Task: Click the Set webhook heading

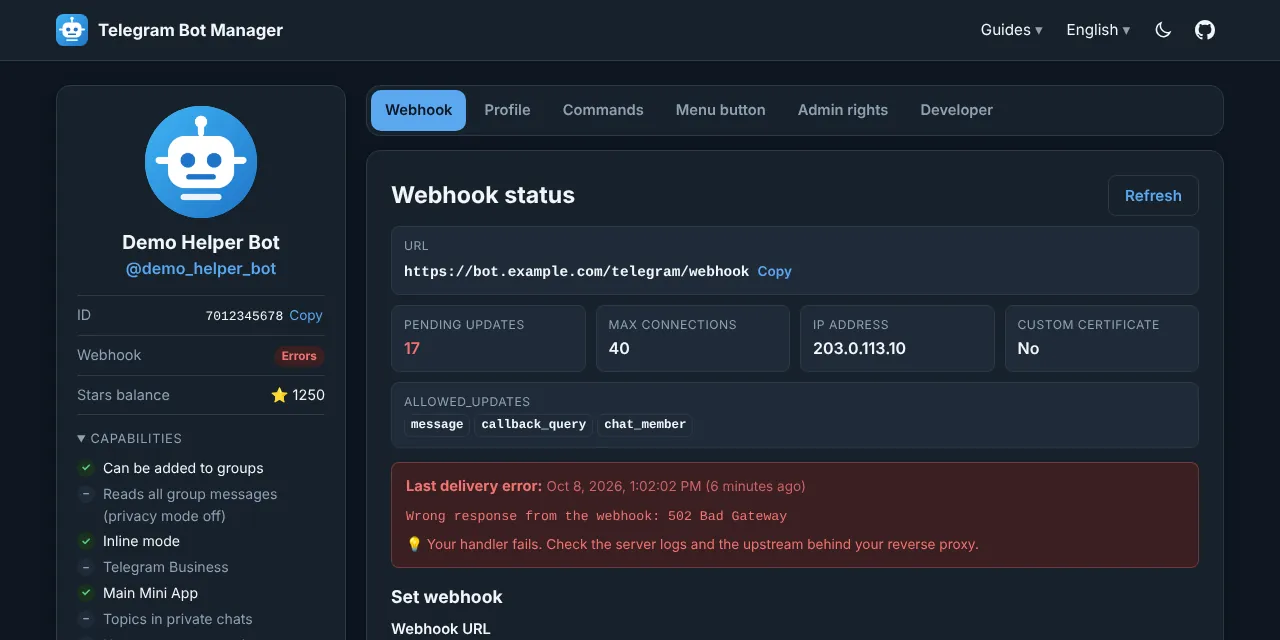Action: 446,597
